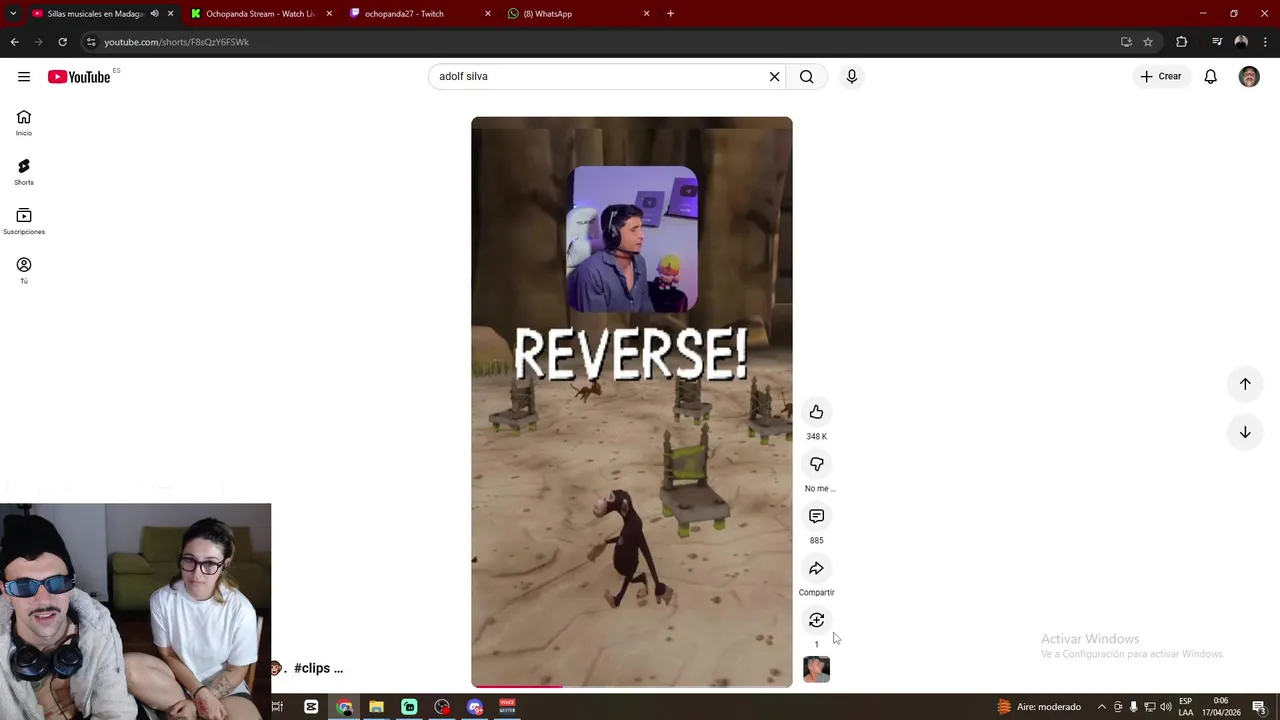This screenshot has width=1280, height=720.
Task: Open the Tú profile section
Action: [x=24, y=270]
